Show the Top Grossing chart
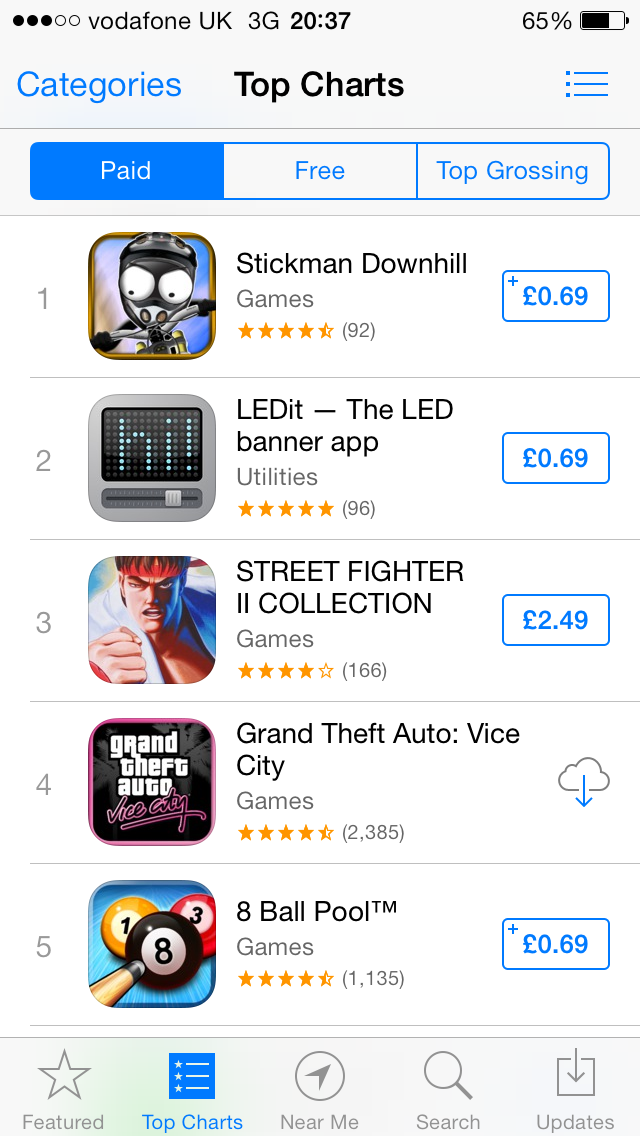The image size is (640, 1136). click(512, 171)
